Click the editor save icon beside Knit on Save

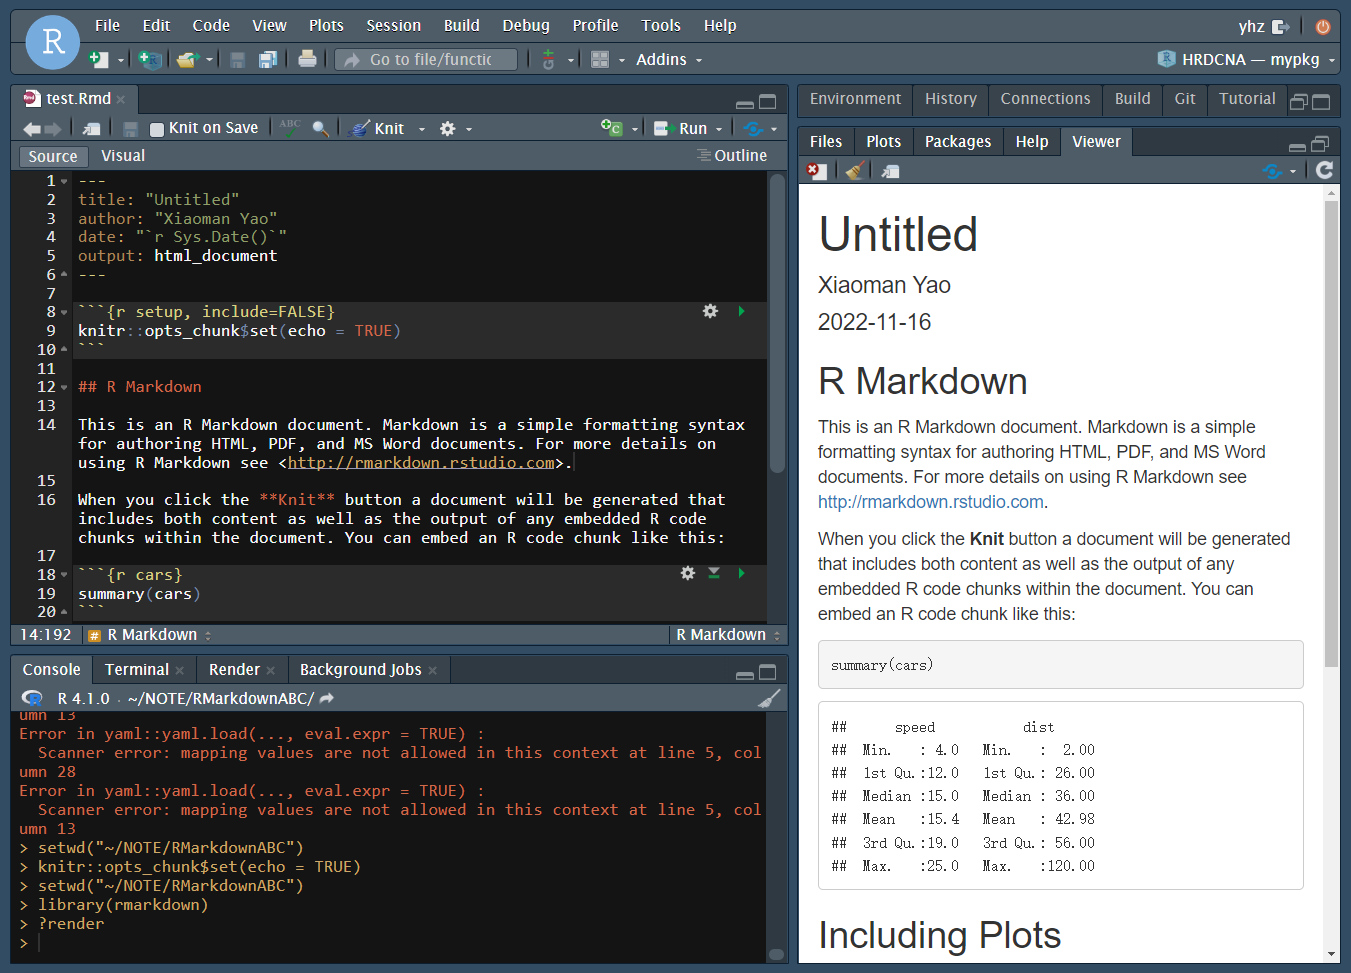click(130, 129)
